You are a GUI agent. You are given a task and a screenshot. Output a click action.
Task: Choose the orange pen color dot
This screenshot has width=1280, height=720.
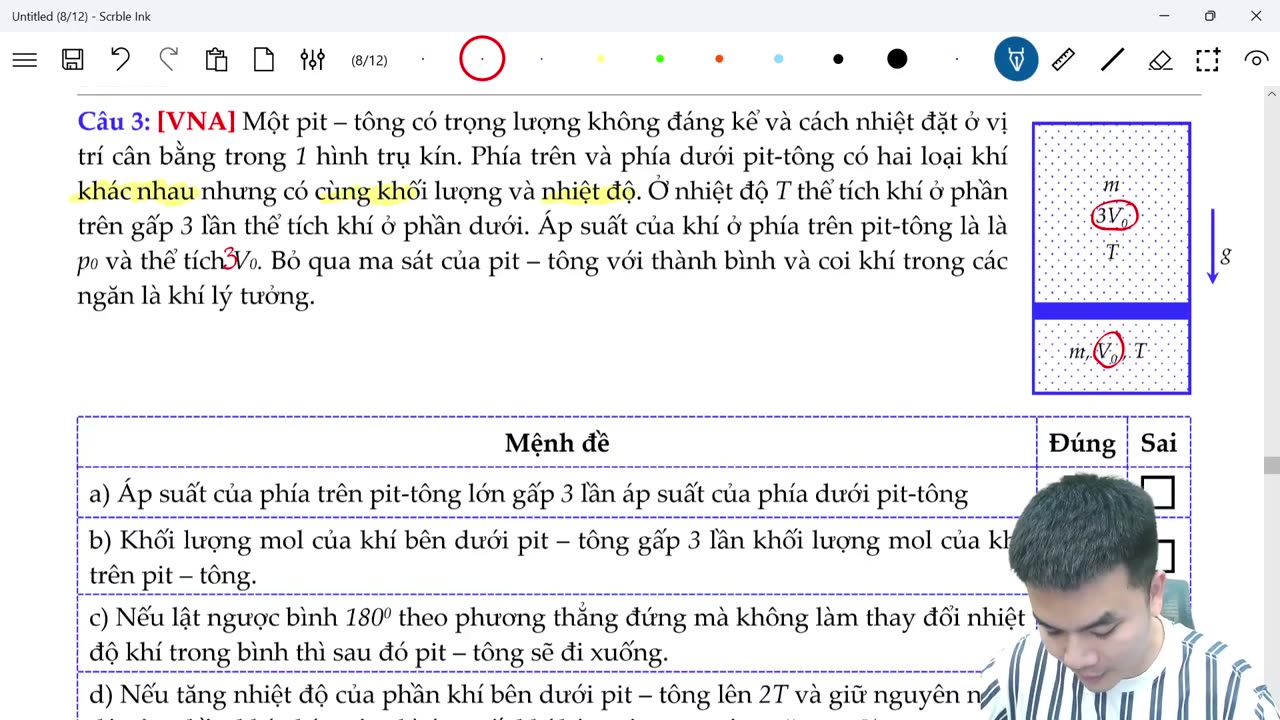[x=719, y=60]
